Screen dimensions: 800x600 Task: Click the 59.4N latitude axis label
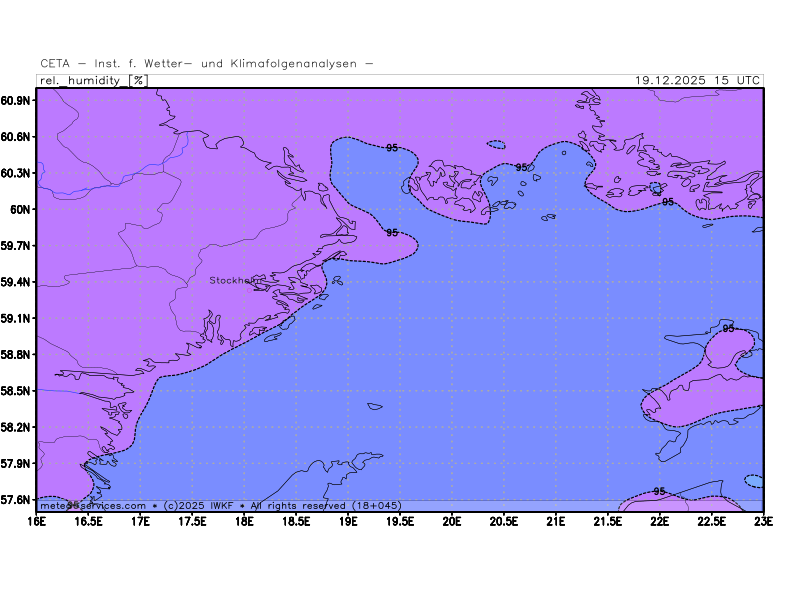pyautogui.click(x=18, y=282)
